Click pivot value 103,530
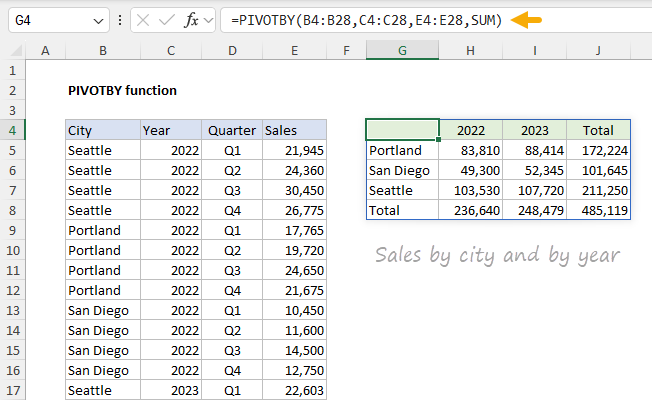Viewport: 652px width, 400px height. tap(471, 190)
